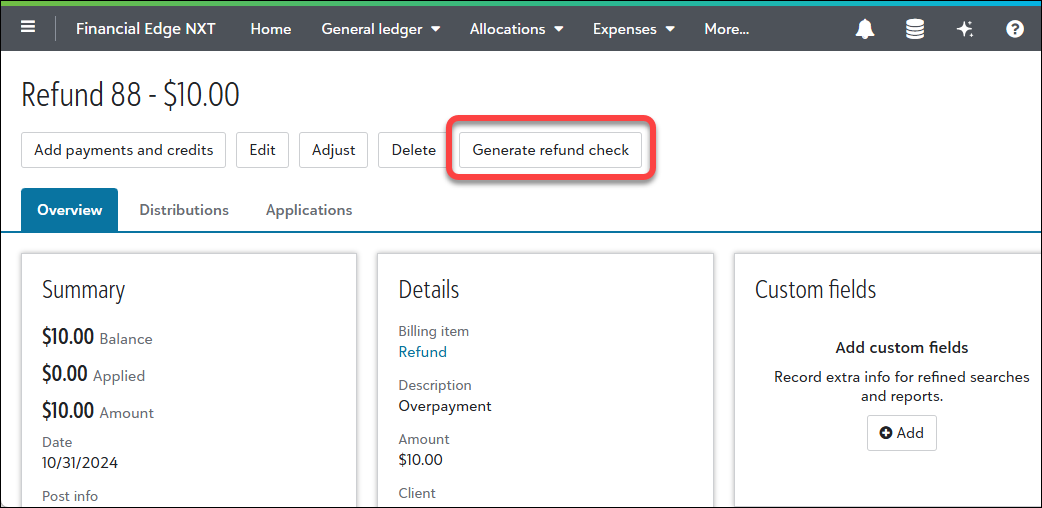Click the Edit button

click(262, 150)
